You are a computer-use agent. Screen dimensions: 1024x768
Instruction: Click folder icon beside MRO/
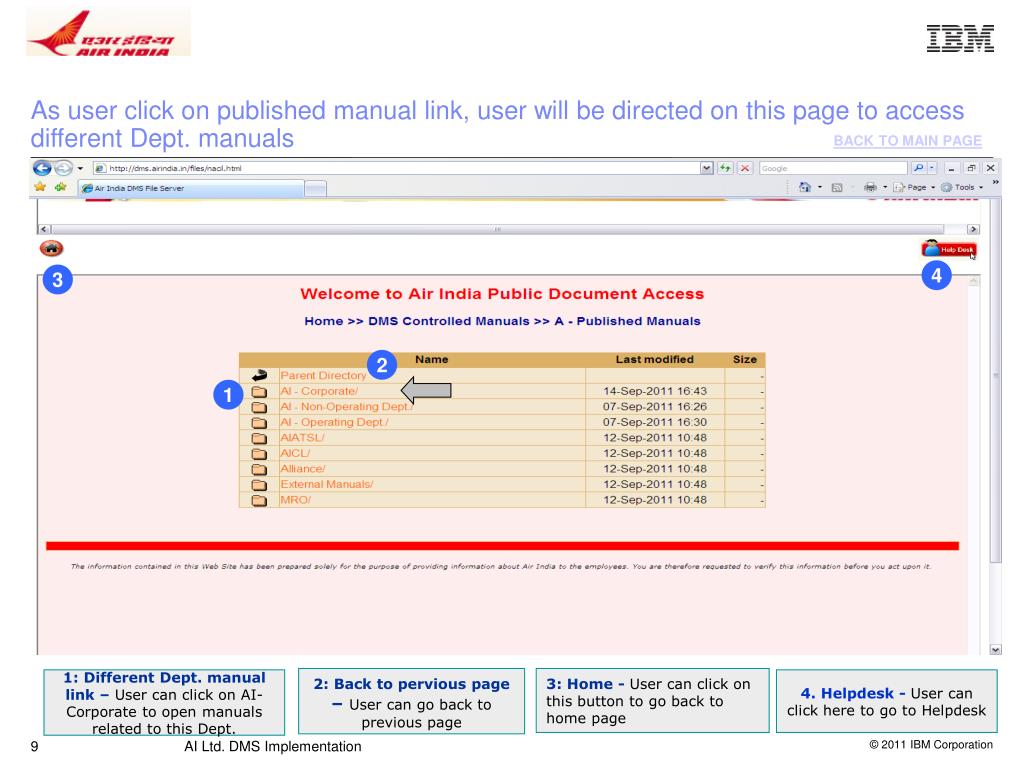point(259,501)
